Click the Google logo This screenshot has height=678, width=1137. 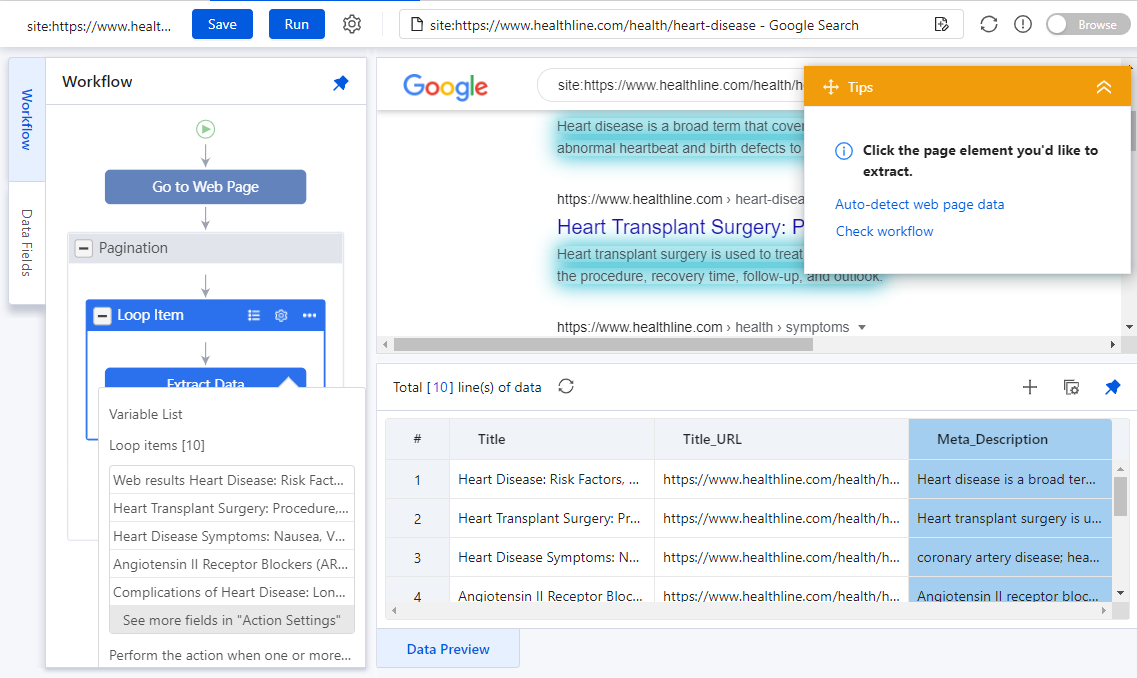pos(445,86)
